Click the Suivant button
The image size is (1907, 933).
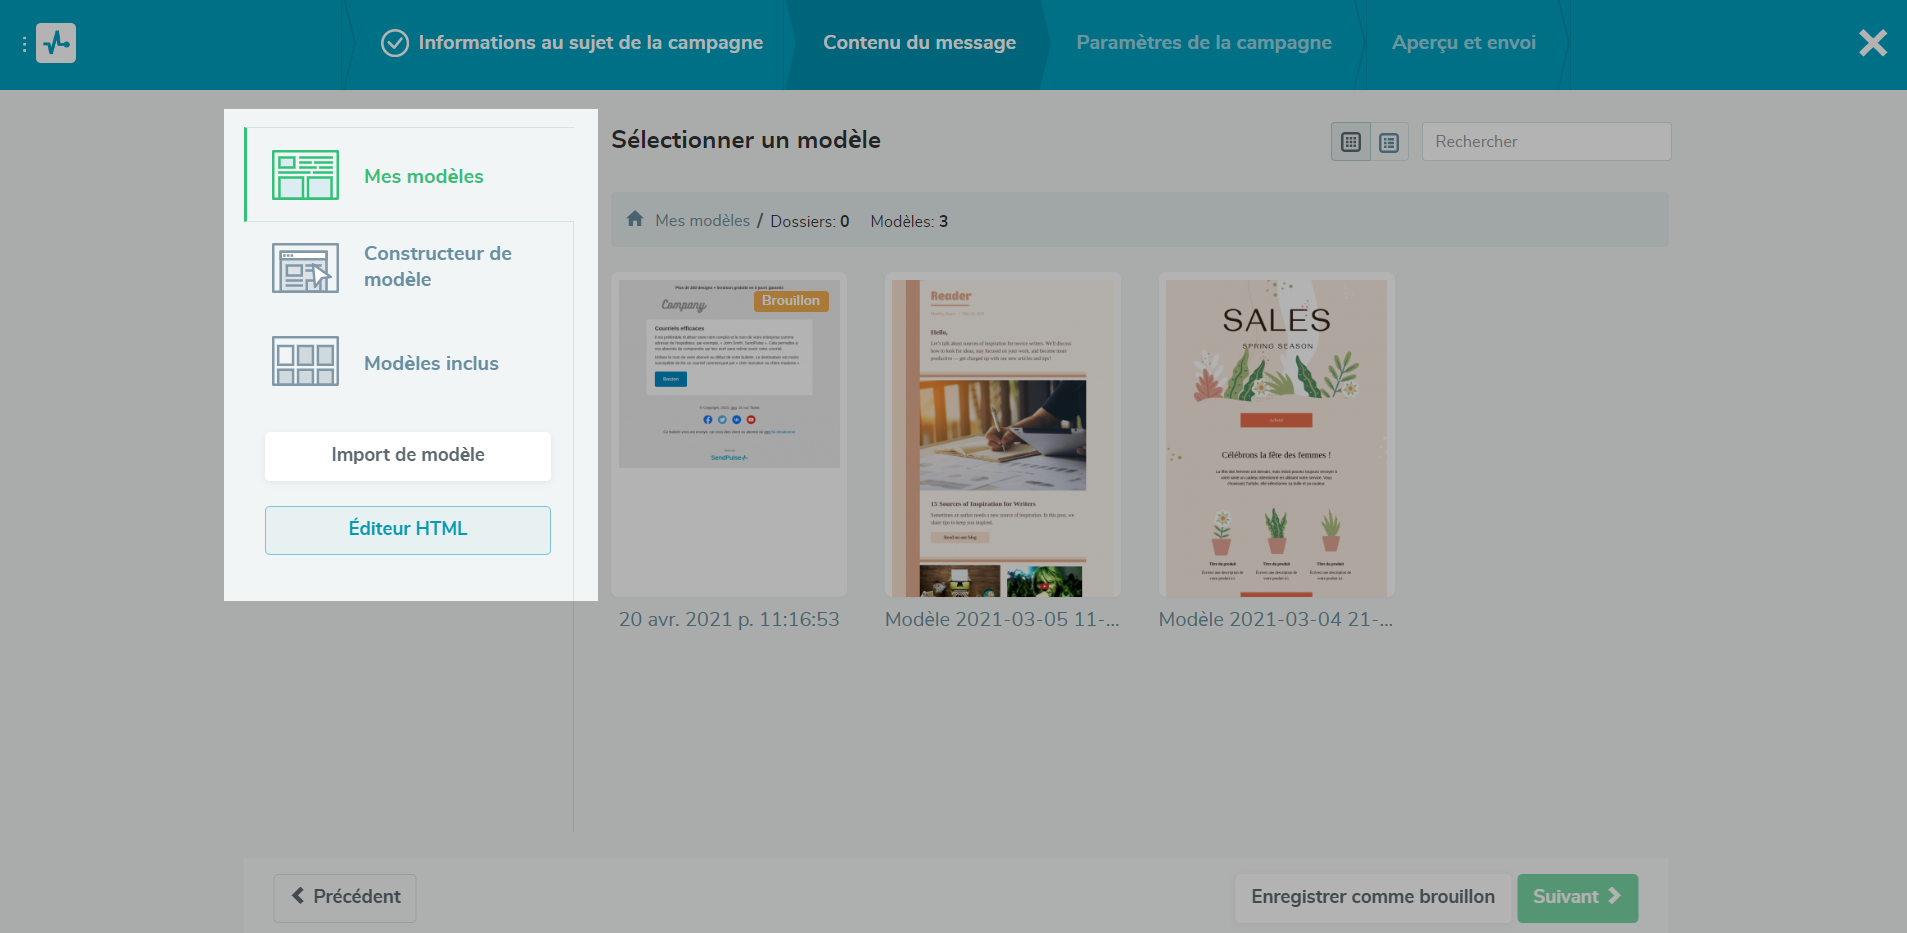click(x=1576, y=897)
